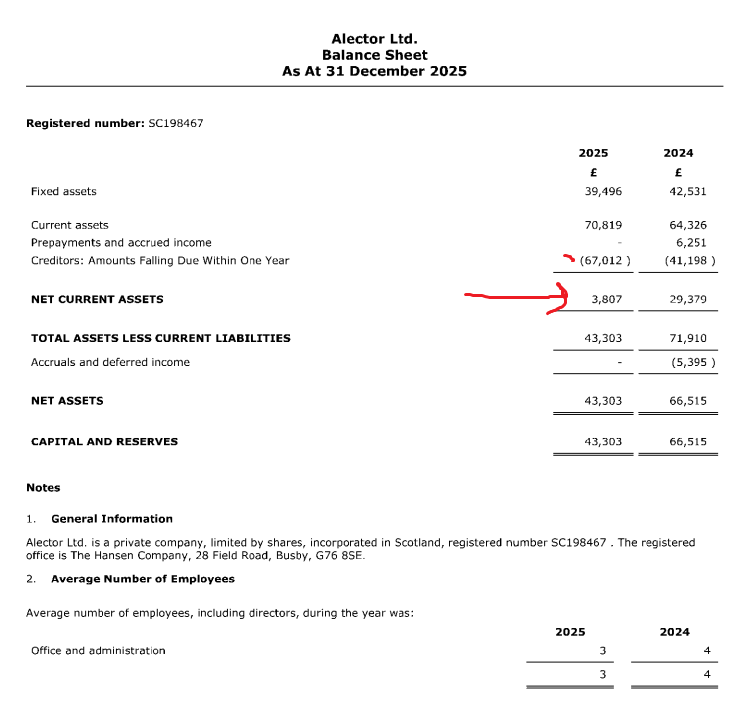Click the Net Assets 2024 value 66,515
Image resolution: width=750 pixels, height=706 pixels.
click(688, 401)
